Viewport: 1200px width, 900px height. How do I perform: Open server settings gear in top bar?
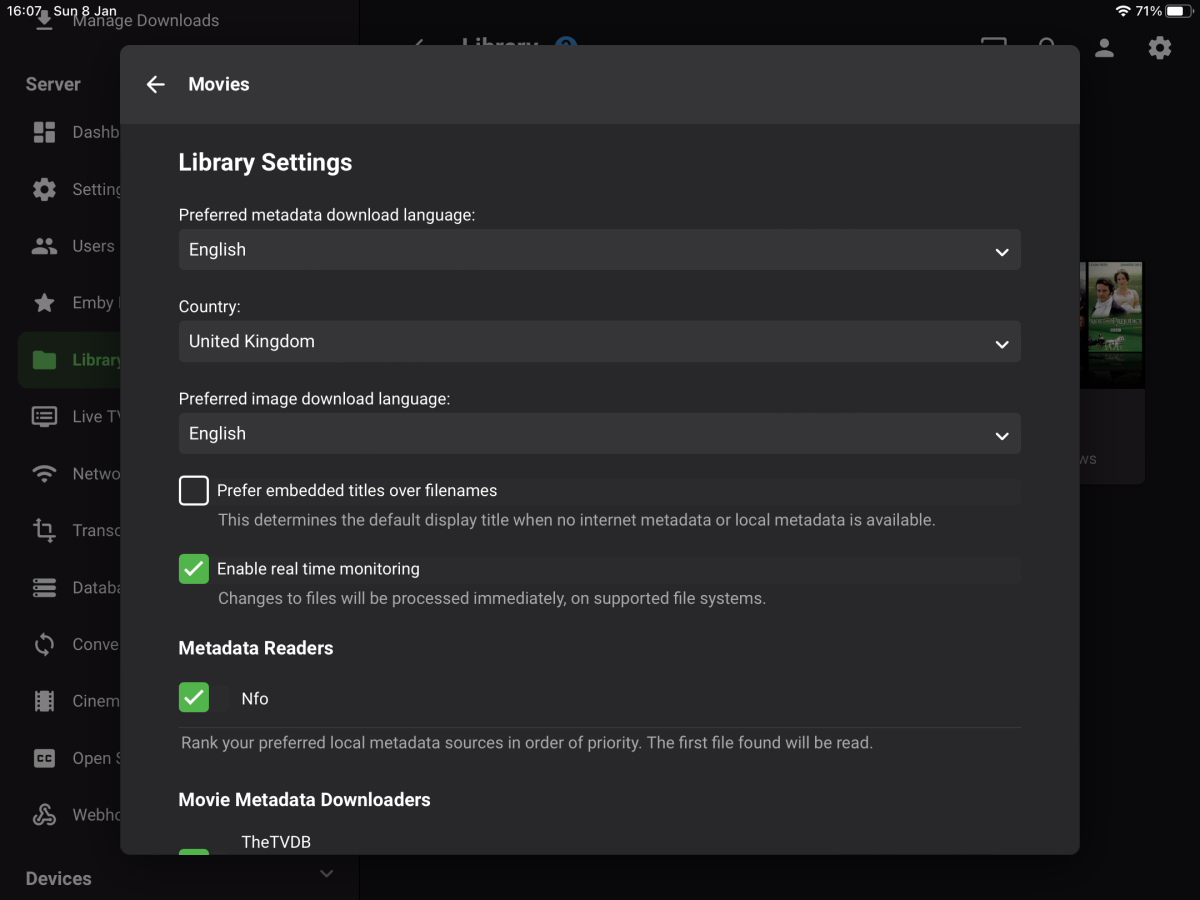pos(1159,47)
